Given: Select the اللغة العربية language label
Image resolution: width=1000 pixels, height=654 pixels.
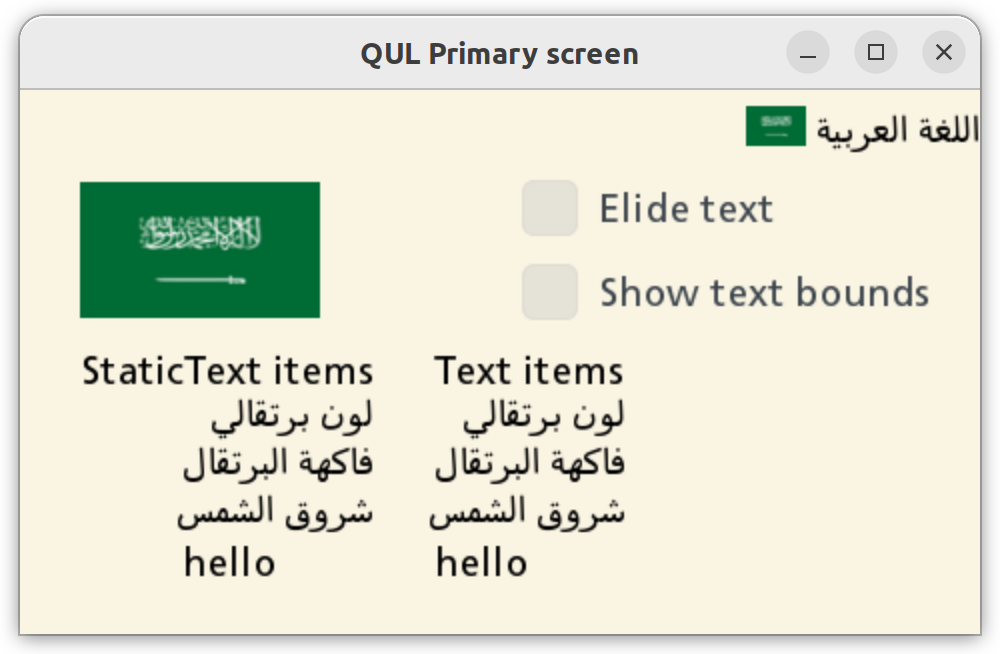Looking at the screenshot, I should coord(897,130).
